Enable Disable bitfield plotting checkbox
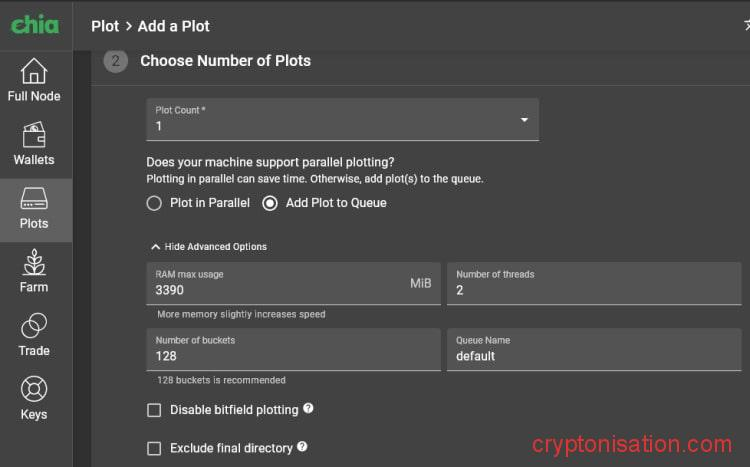 tap(154, 410)
